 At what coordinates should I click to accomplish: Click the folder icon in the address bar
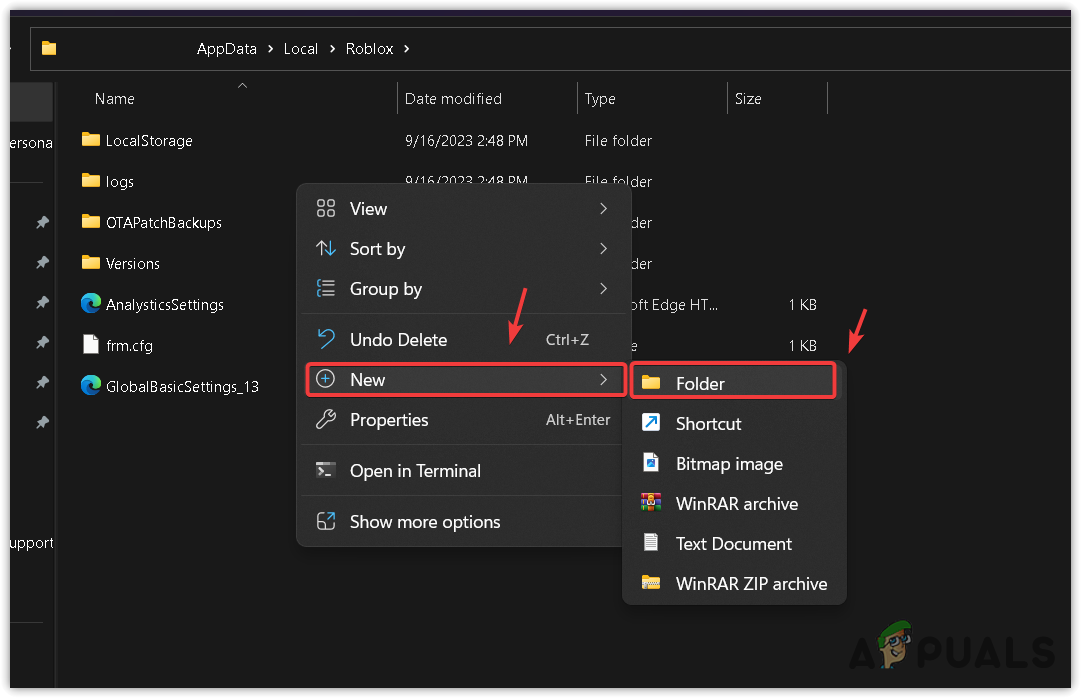(49, 48)
